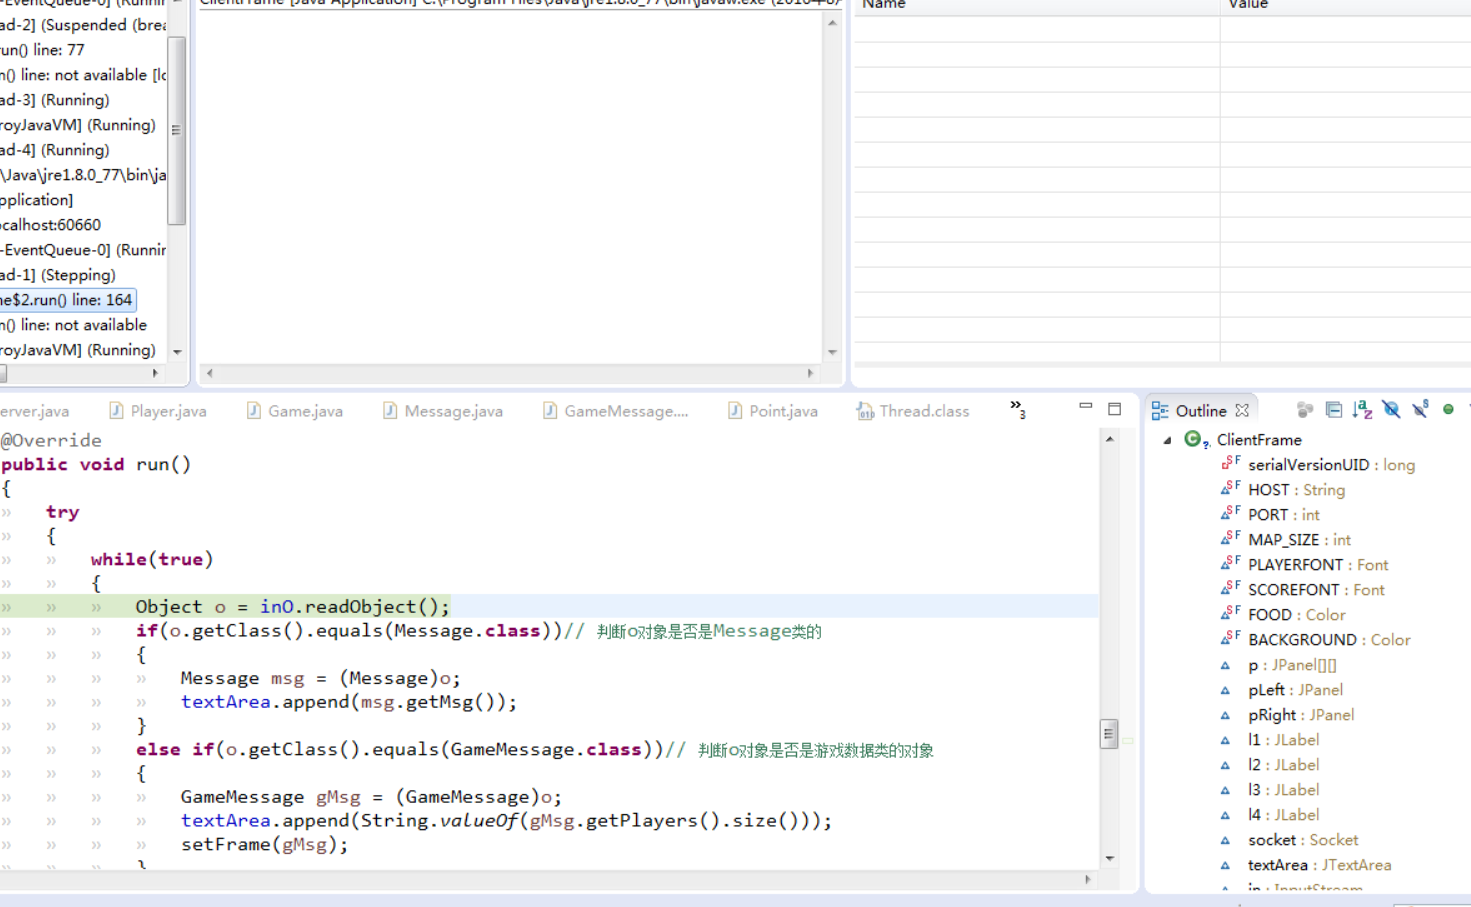
Task: Click editor scroll down arrow
Action: pyautogui.click(x=1109, y=858)
